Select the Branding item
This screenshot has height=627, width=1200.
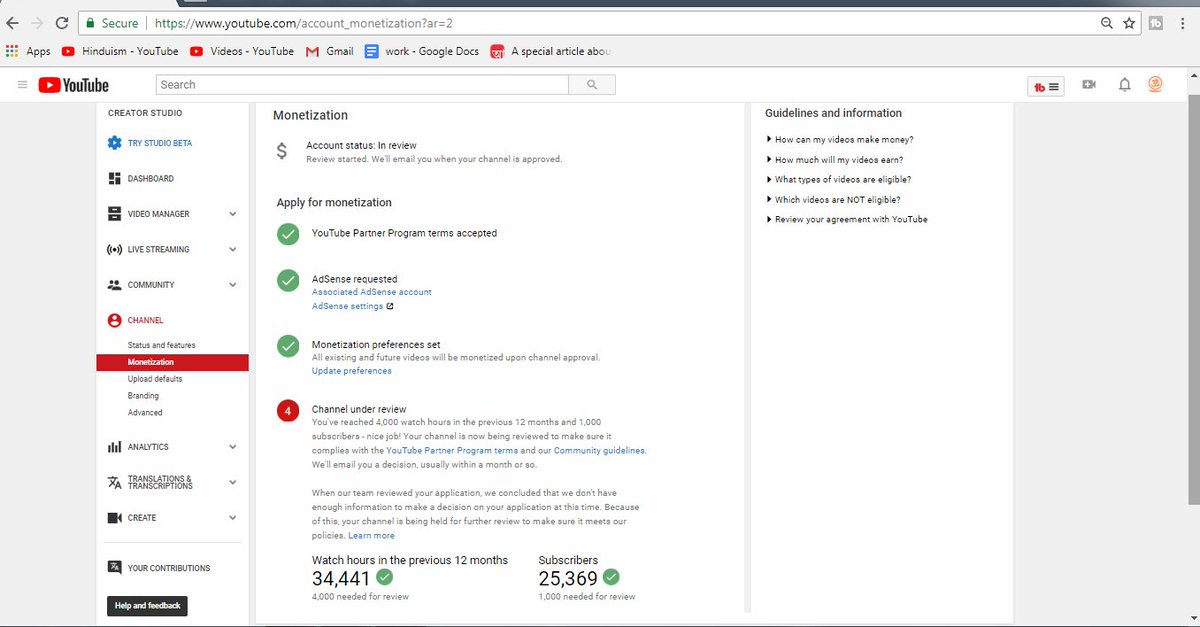point(143,396)
